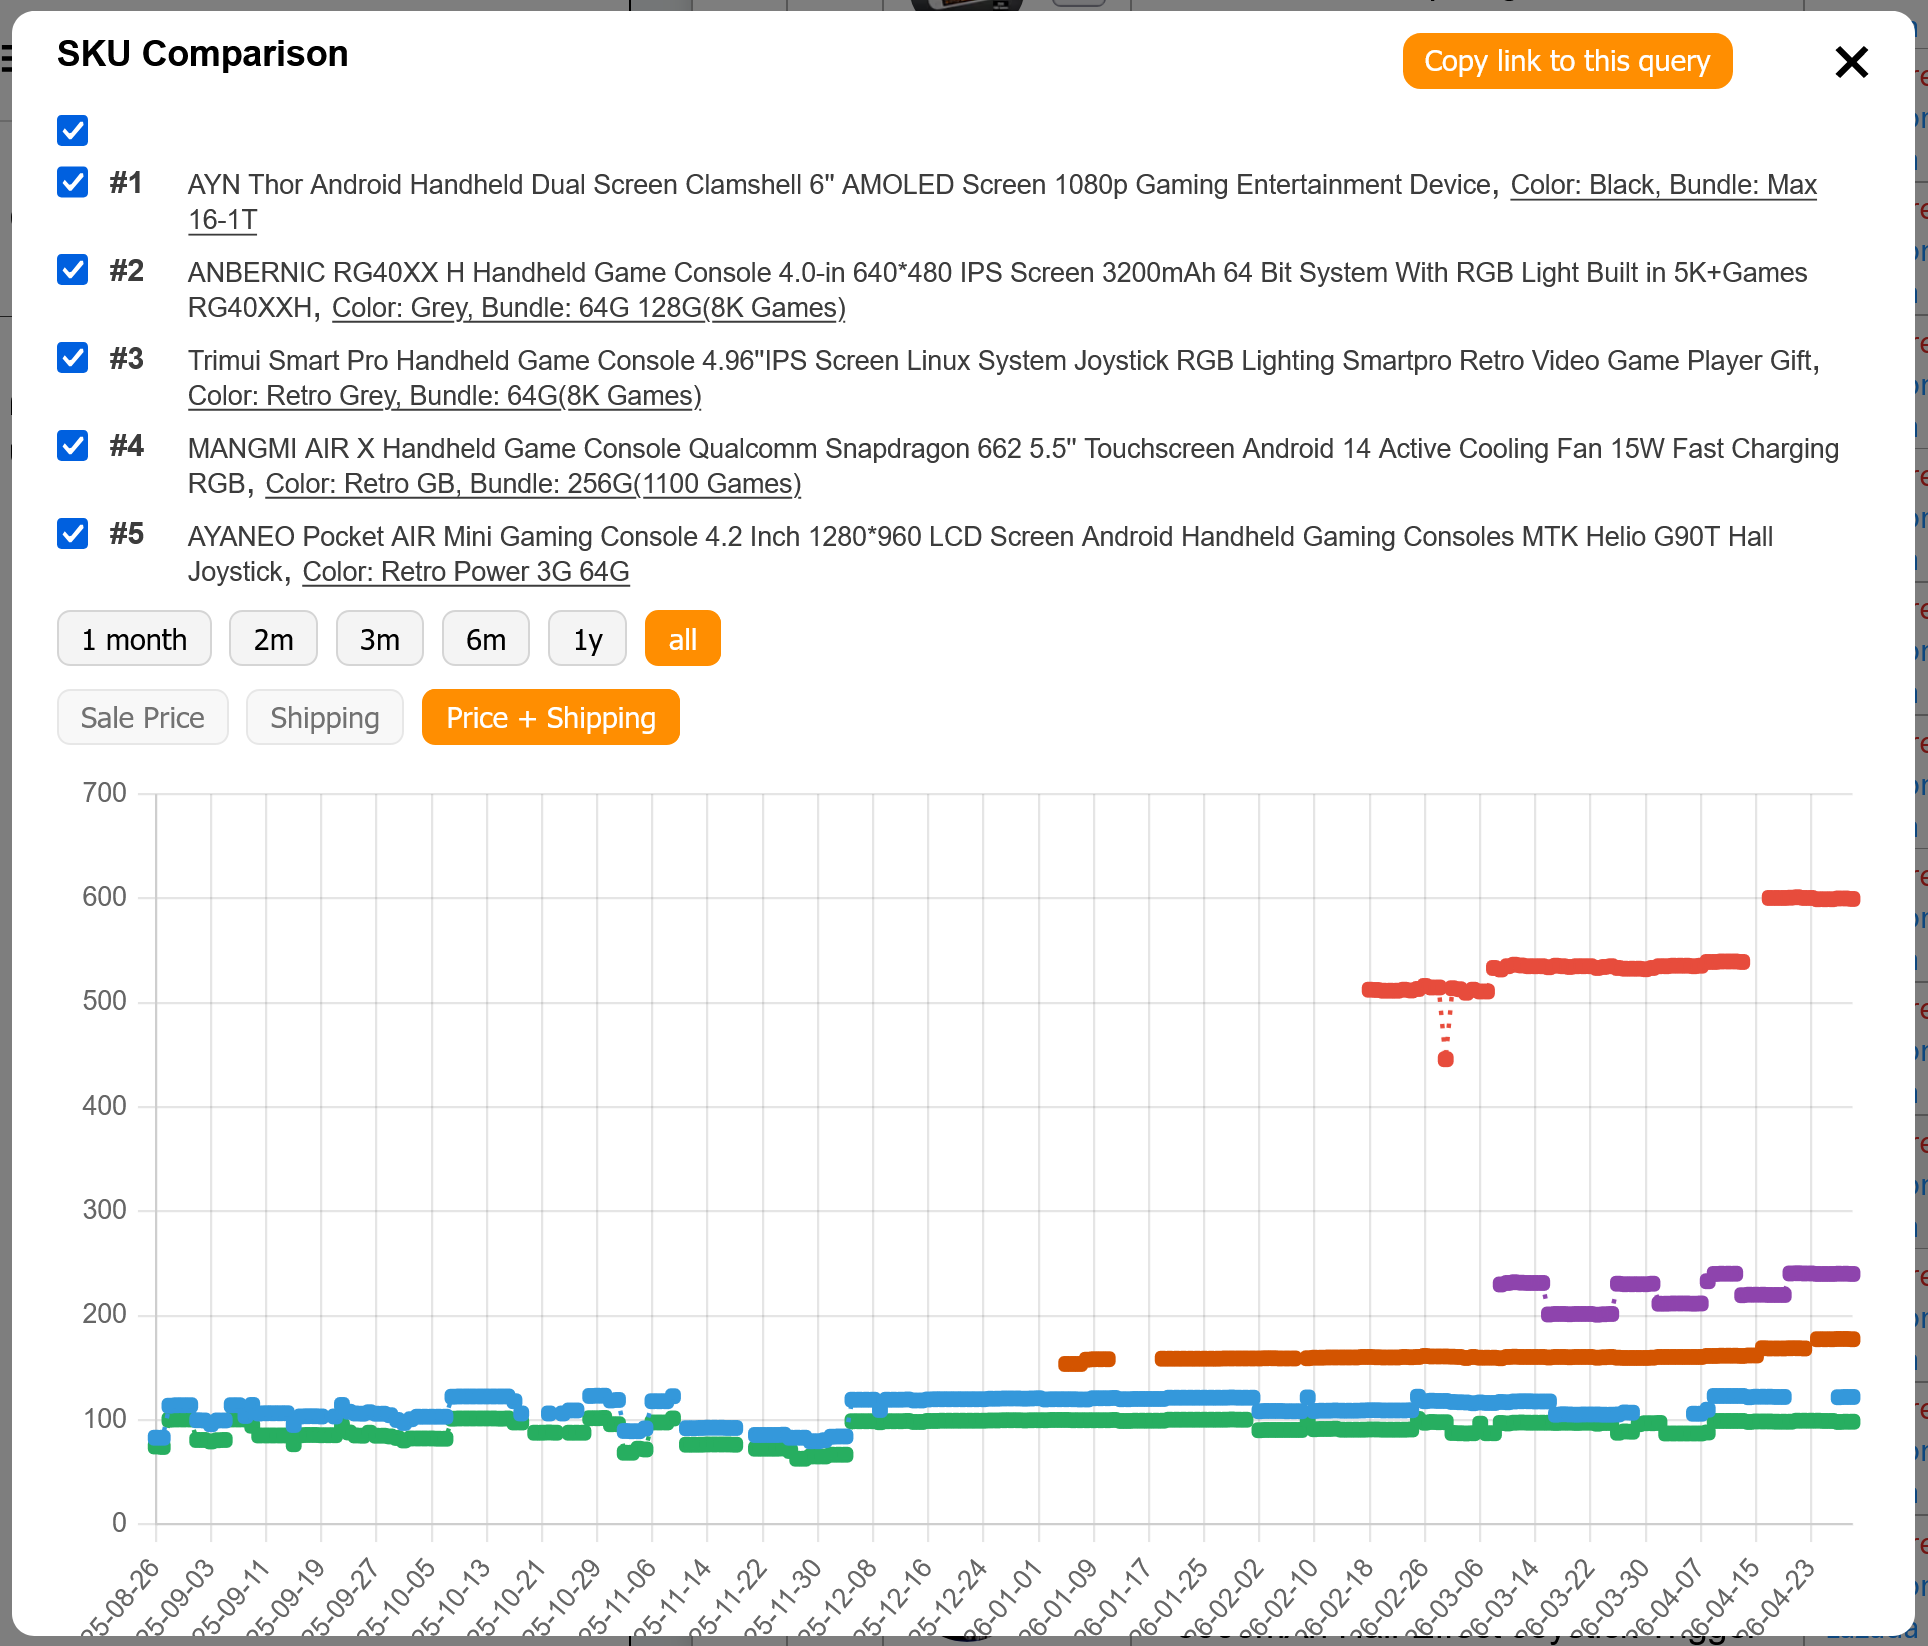Open Color: Retro Power 3G 64G link

[x=466, y=572]
